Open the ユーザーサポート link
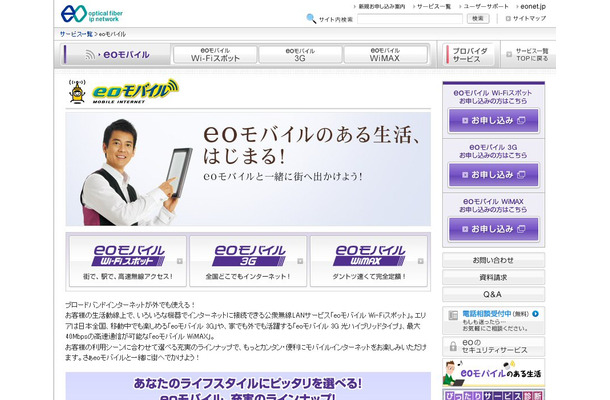 [x=486, y=6]
